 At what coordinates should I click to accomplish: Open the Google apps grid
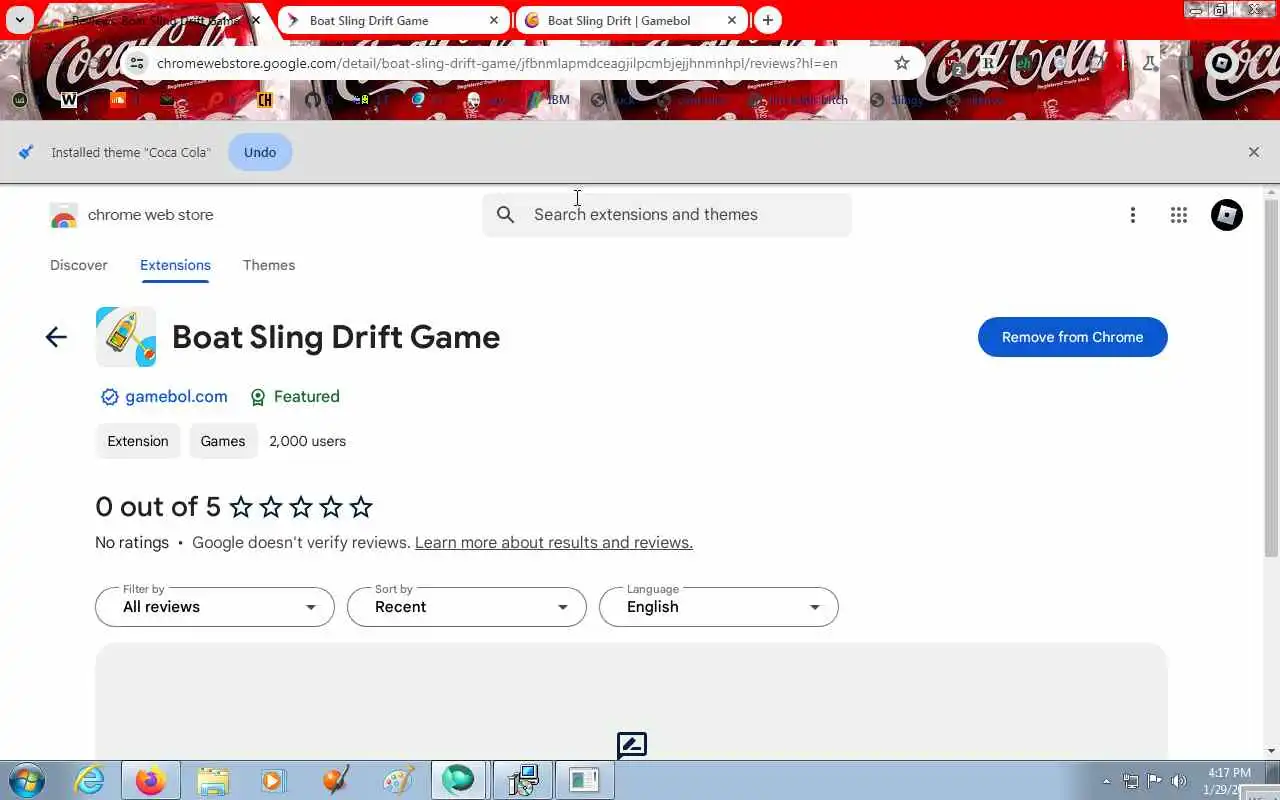[1179, 215]
